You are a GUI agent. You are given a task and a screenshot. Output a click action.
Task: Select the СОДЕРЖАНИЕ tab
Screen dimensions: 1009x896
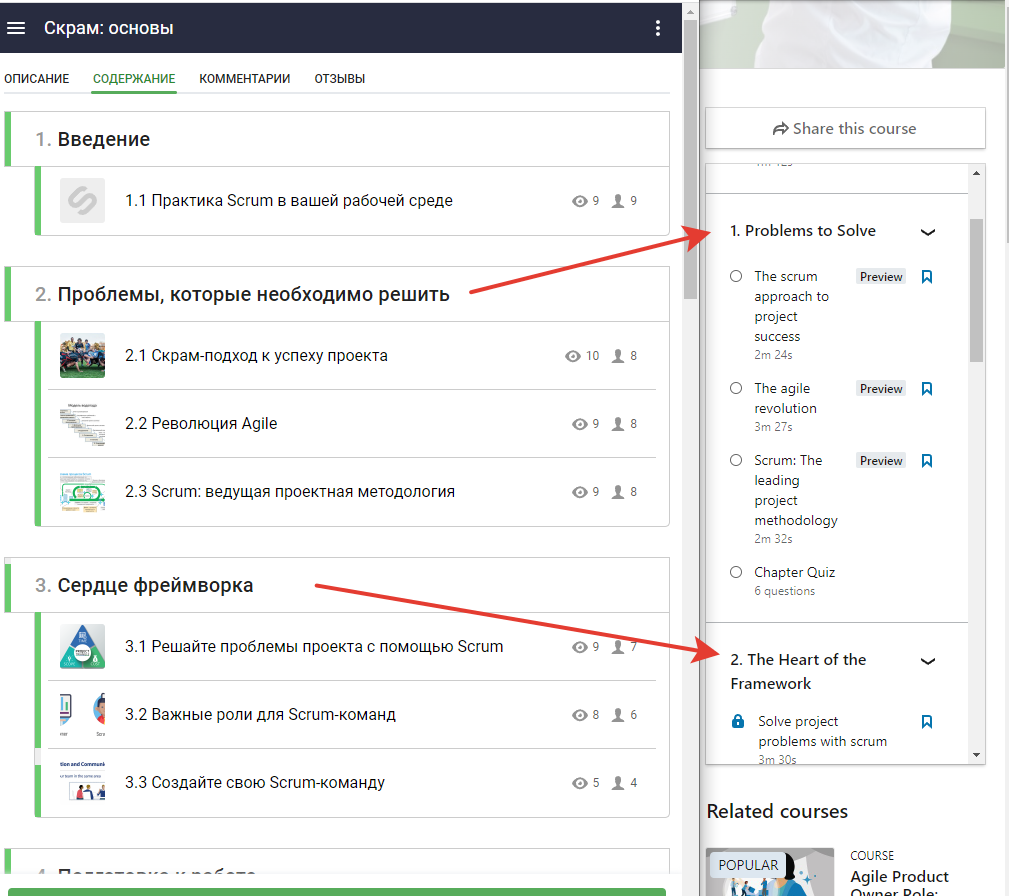pos(134,79)
